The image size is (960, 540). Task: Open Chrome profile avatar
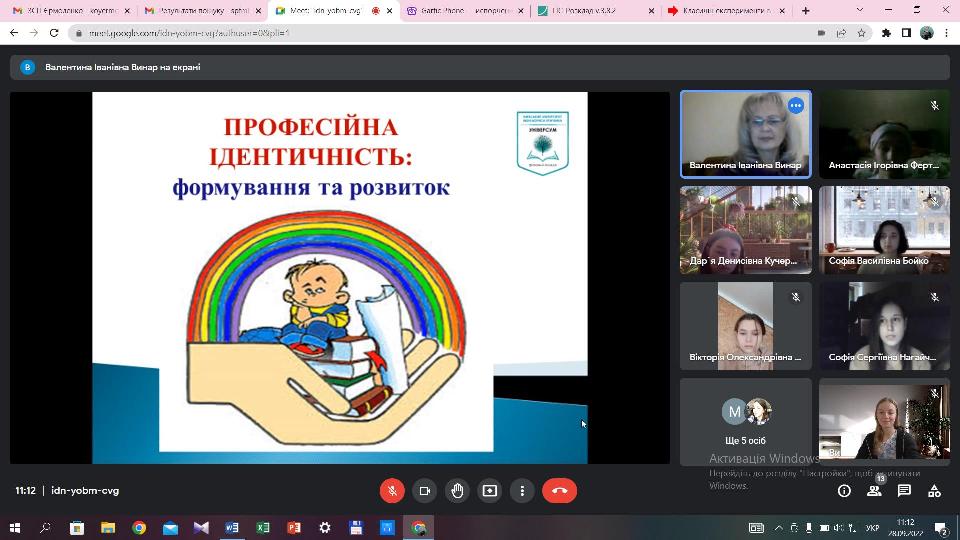927,33
